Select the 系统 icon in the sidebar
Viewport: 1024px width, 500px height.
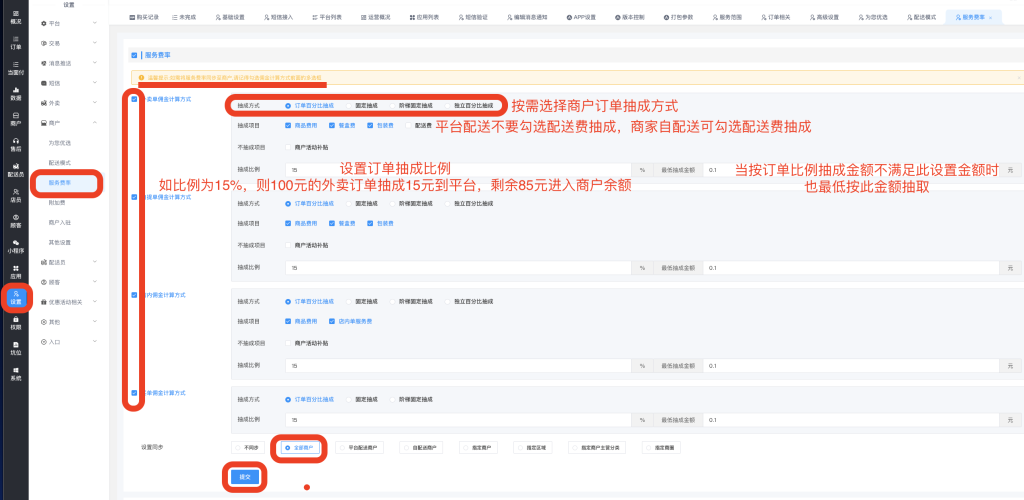pyautogui.click(x=15, y=375)
